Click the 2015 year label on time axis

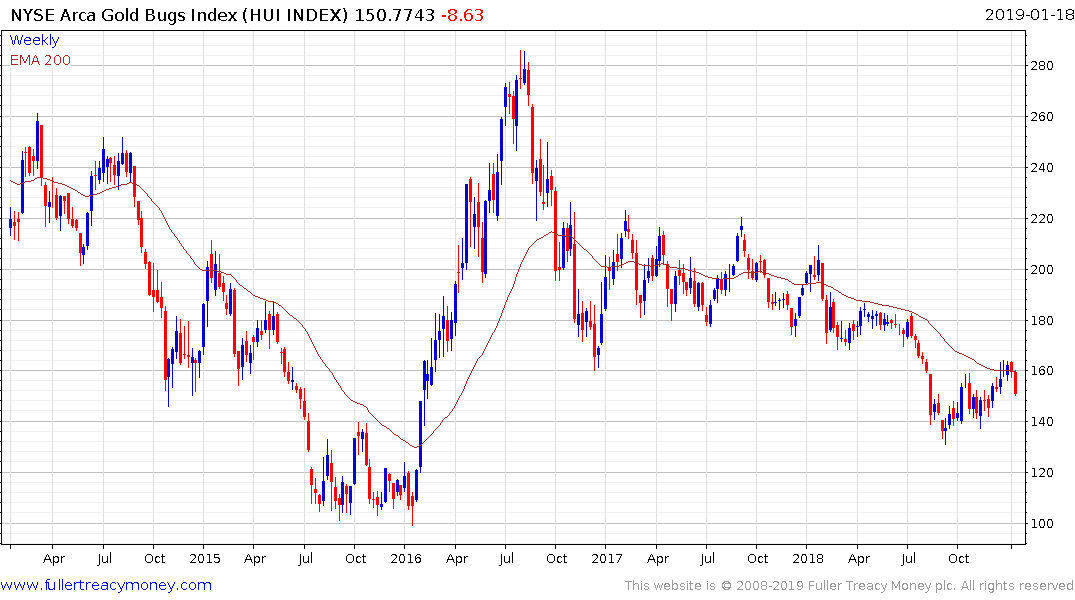pos(205,559)
